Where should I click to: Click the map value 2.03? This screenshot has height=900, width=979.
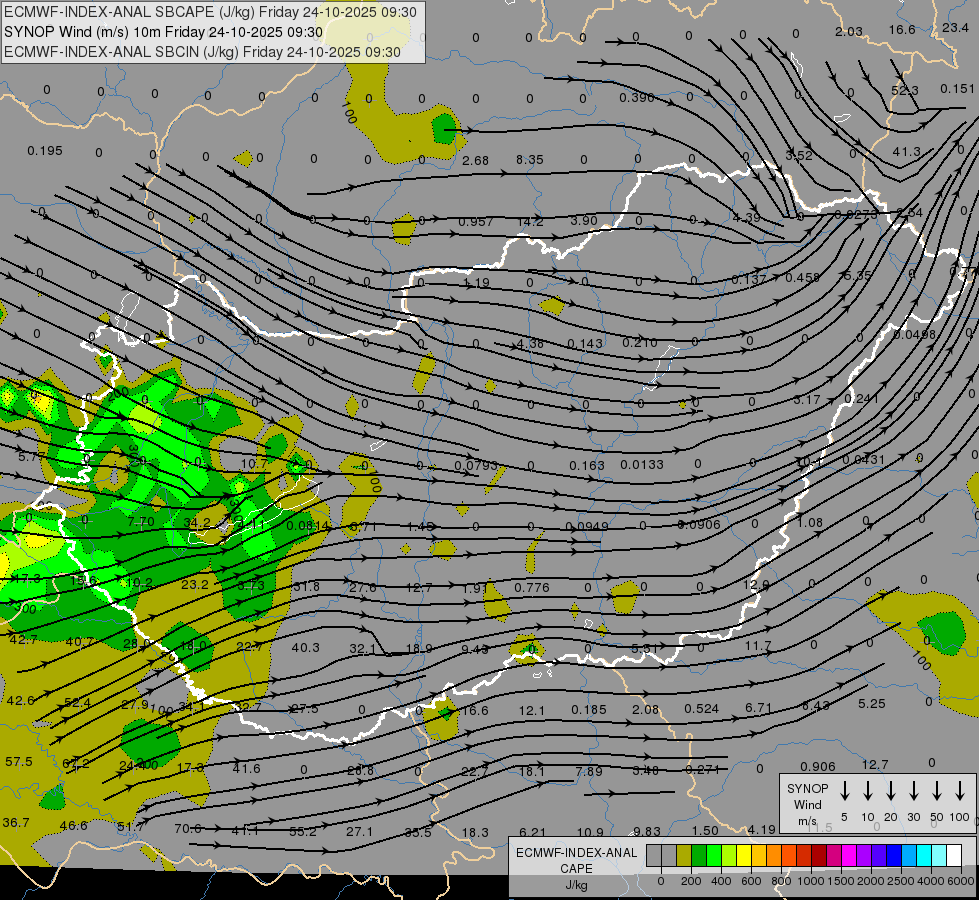(849, 31)
